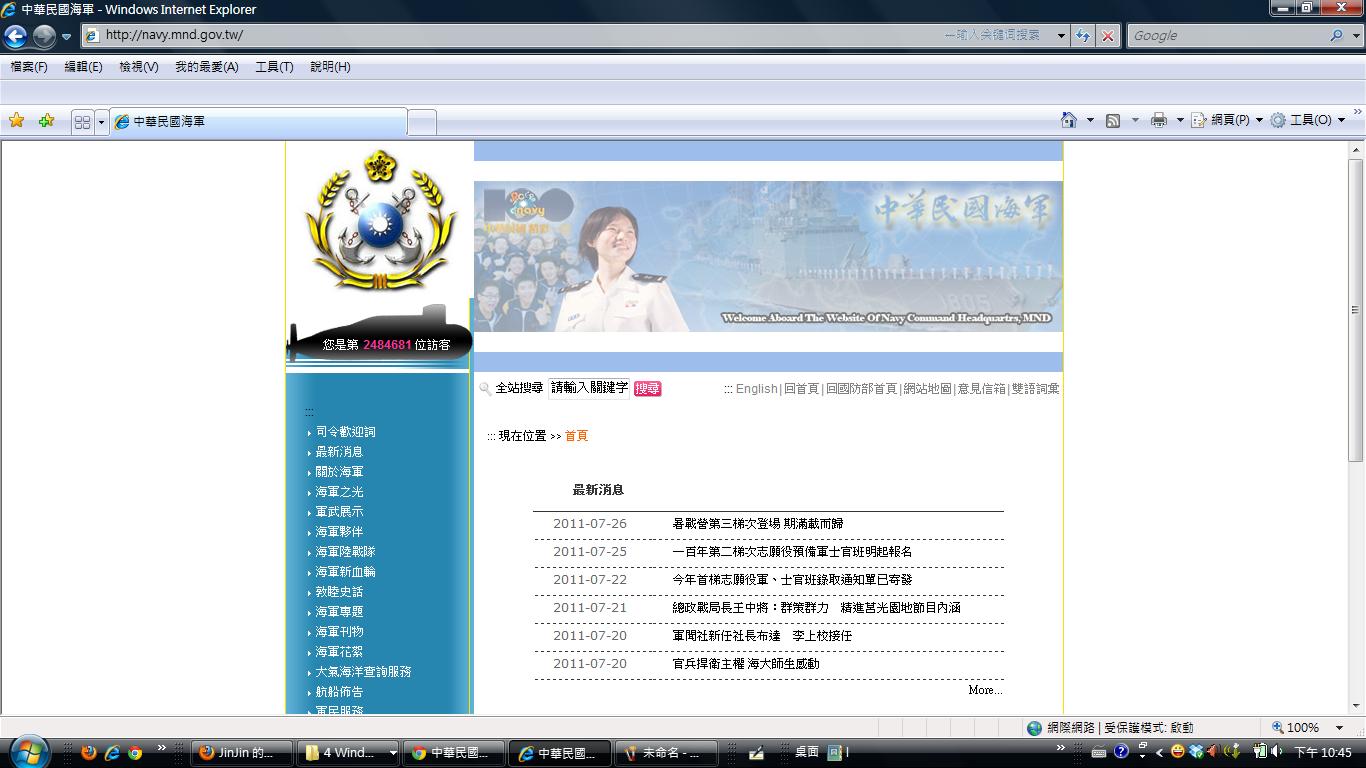Open the 我的最愛(A) menu

click(x=206, y=67)
